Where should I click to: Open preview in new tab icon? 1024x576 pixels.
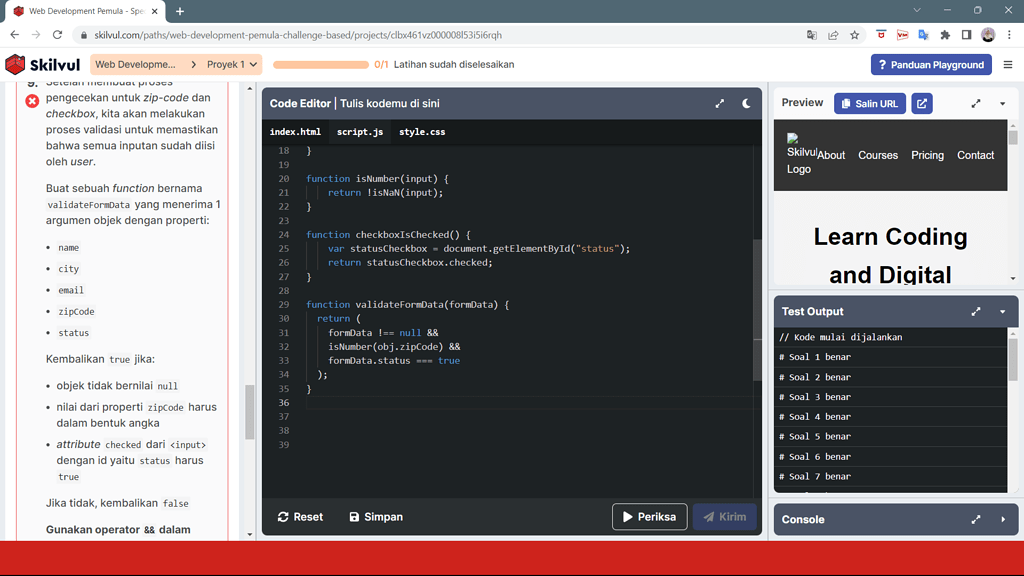(922, 103)
